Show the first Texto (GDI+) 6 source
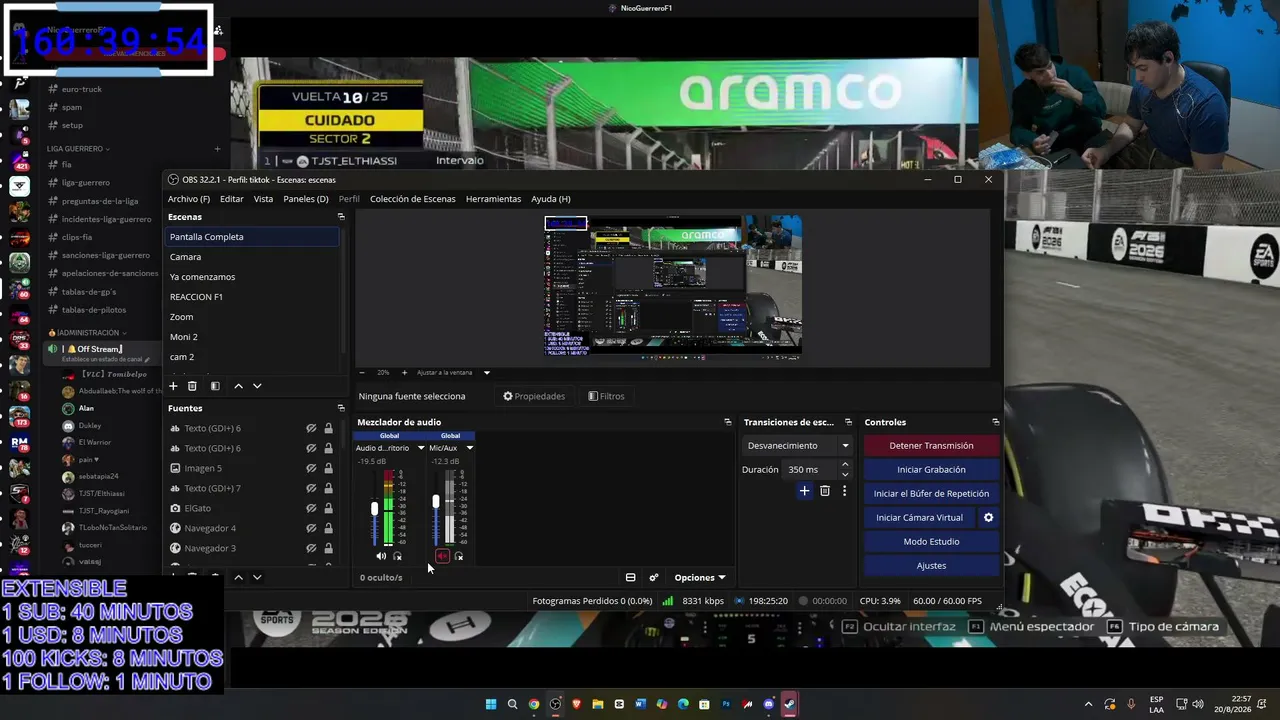Viewport: 1280px width, 720px height. coord(311,428)
